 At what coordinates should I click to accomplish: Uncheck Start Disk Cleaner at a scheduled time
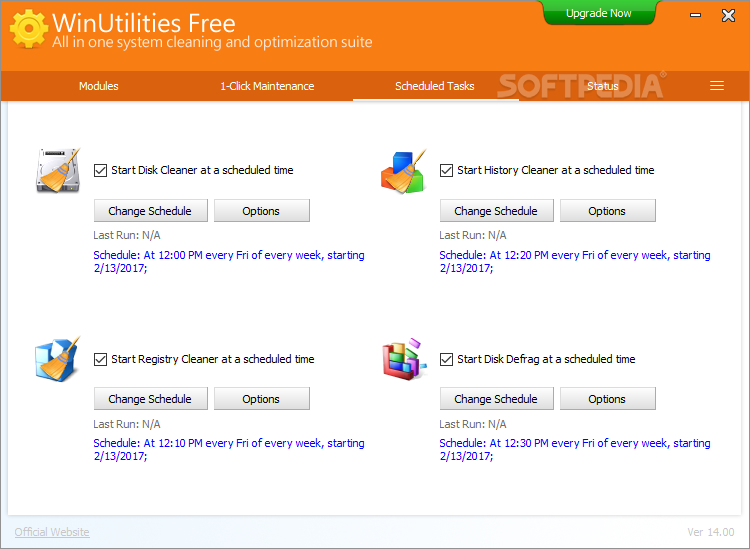[100, 170]
